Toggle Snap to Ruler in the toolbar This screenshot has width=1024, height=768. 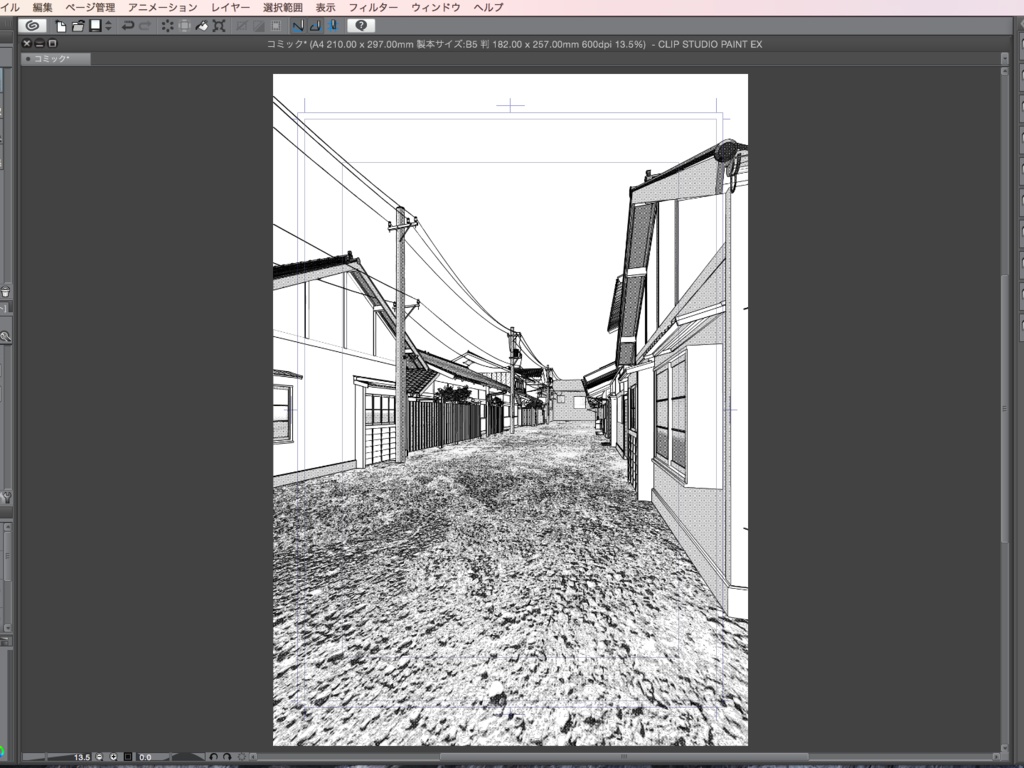[x=298, y=27]
